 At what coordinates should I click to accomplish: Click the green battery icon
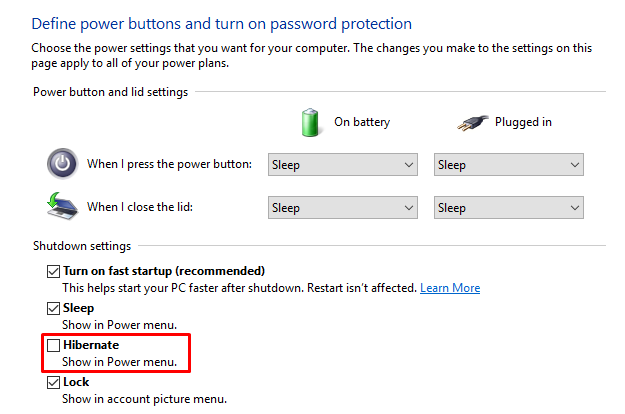click(x=312, y=122)
